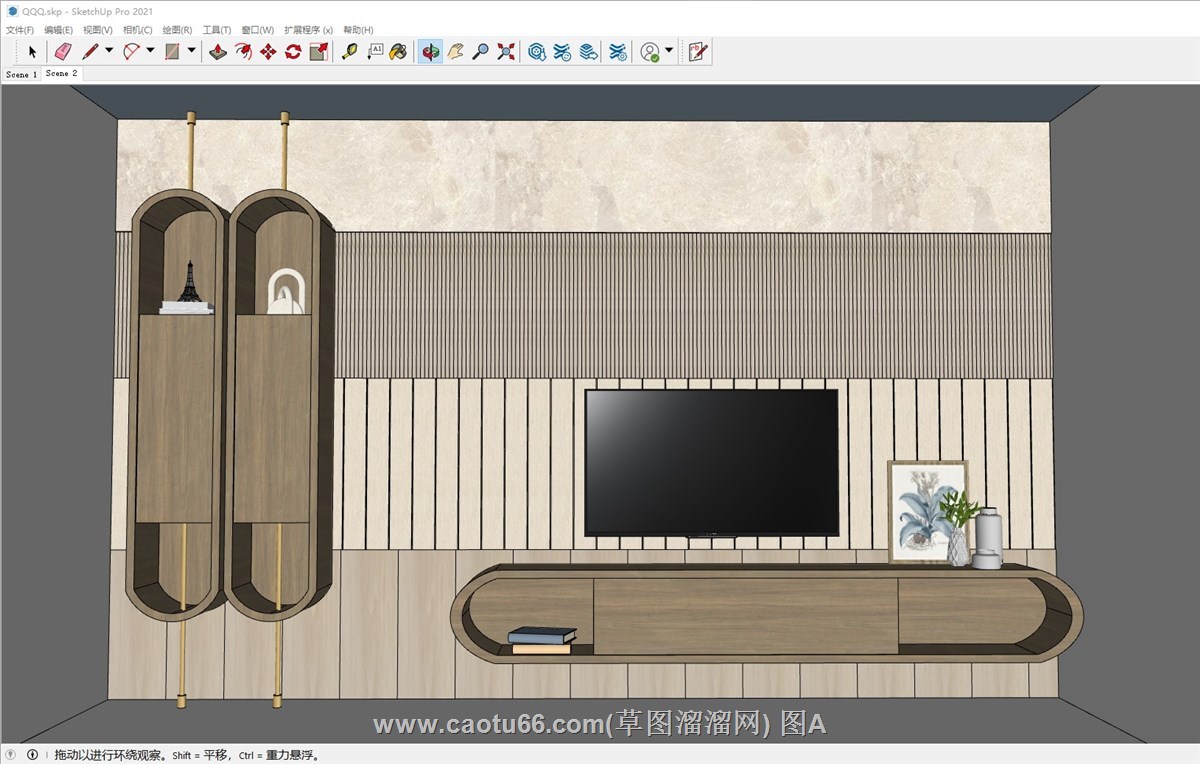Expand the Line tool dropdown arrow
The image size is (1200, 764).
pyautogui.click(x=109, y=51)
